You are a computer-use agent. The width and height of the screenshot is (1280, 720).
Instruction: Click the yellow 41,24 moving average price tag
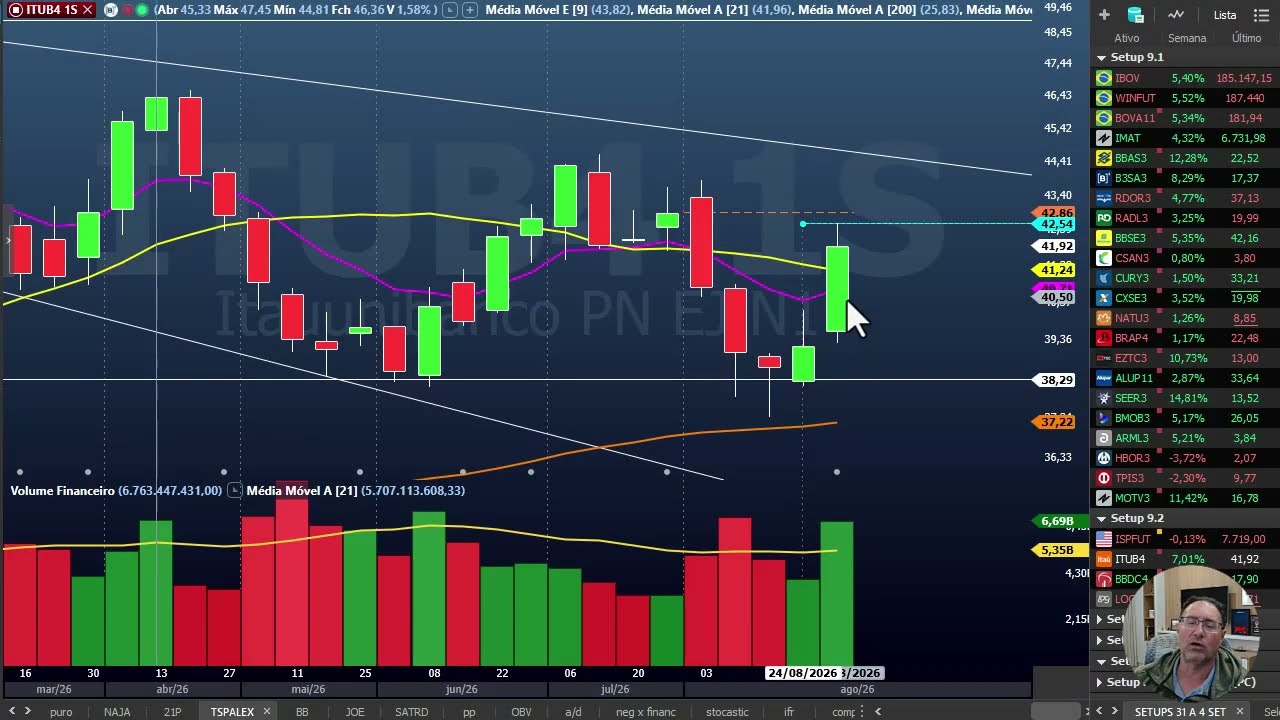(1055, 270)
